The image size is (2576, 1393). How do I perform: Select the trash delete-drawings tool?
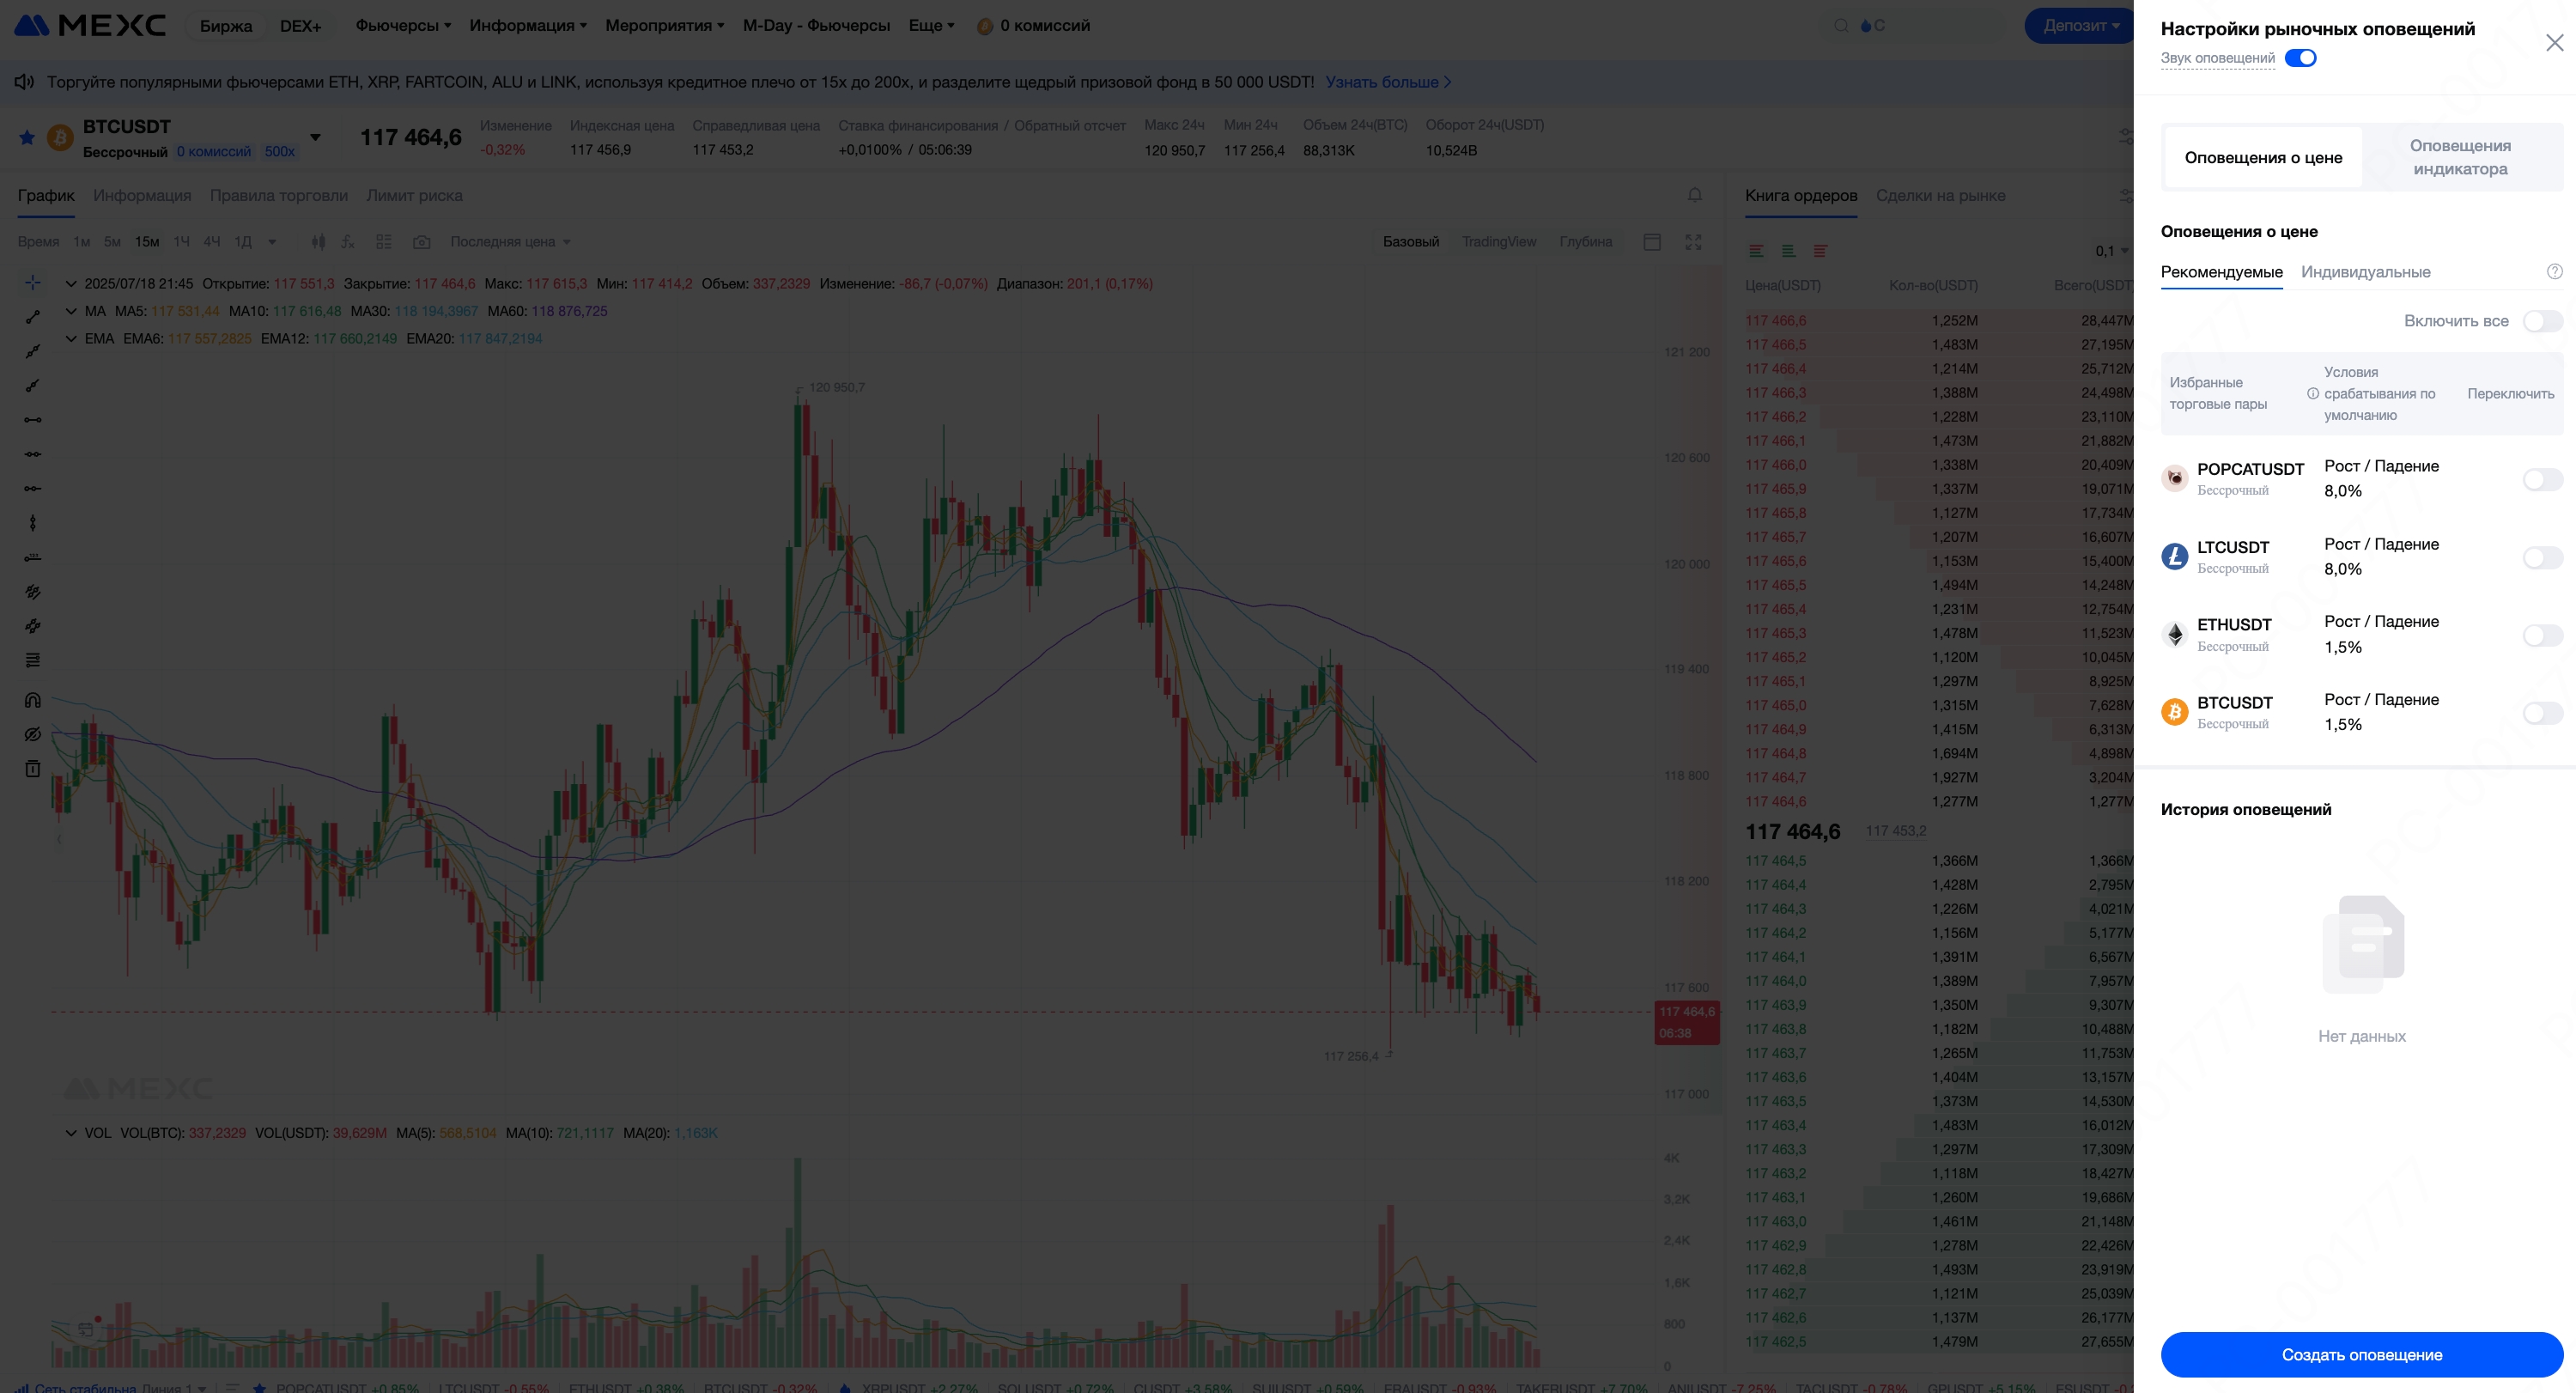[33, 769]
